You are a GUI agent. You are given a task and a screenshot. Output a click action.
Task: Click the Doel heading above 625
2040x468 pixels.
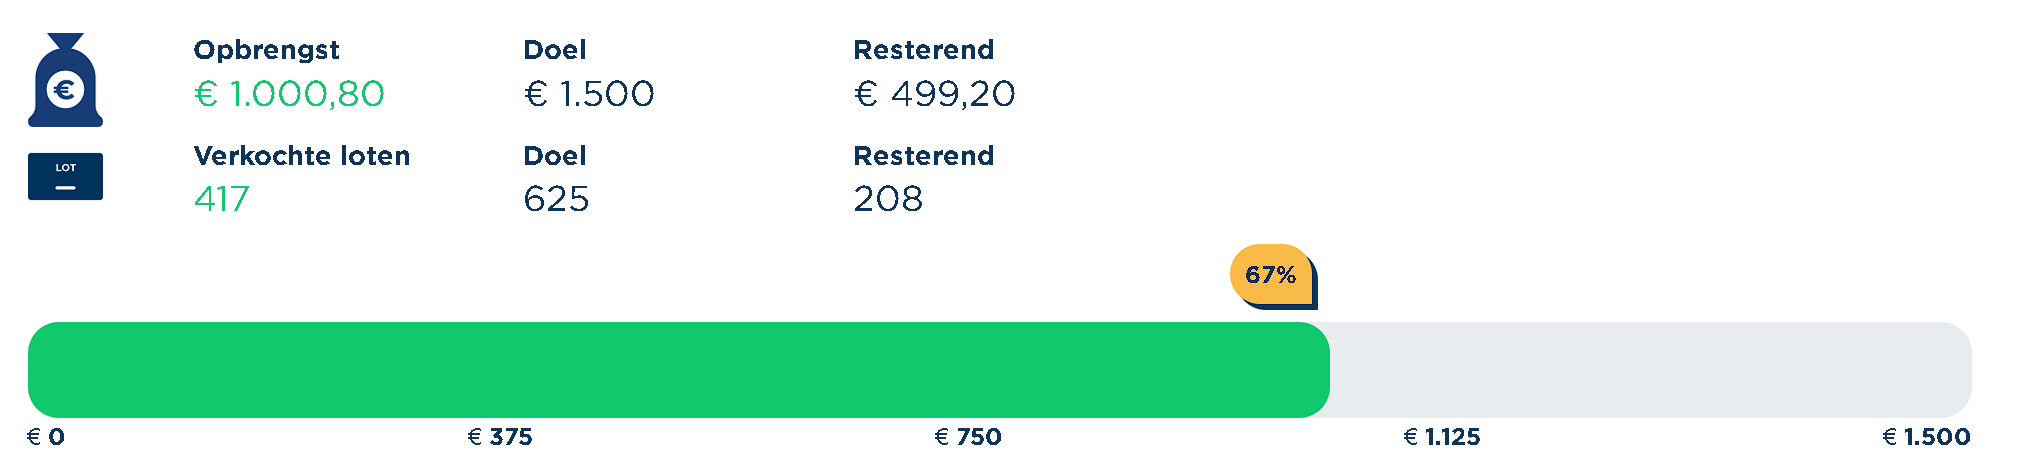point(555,156)
